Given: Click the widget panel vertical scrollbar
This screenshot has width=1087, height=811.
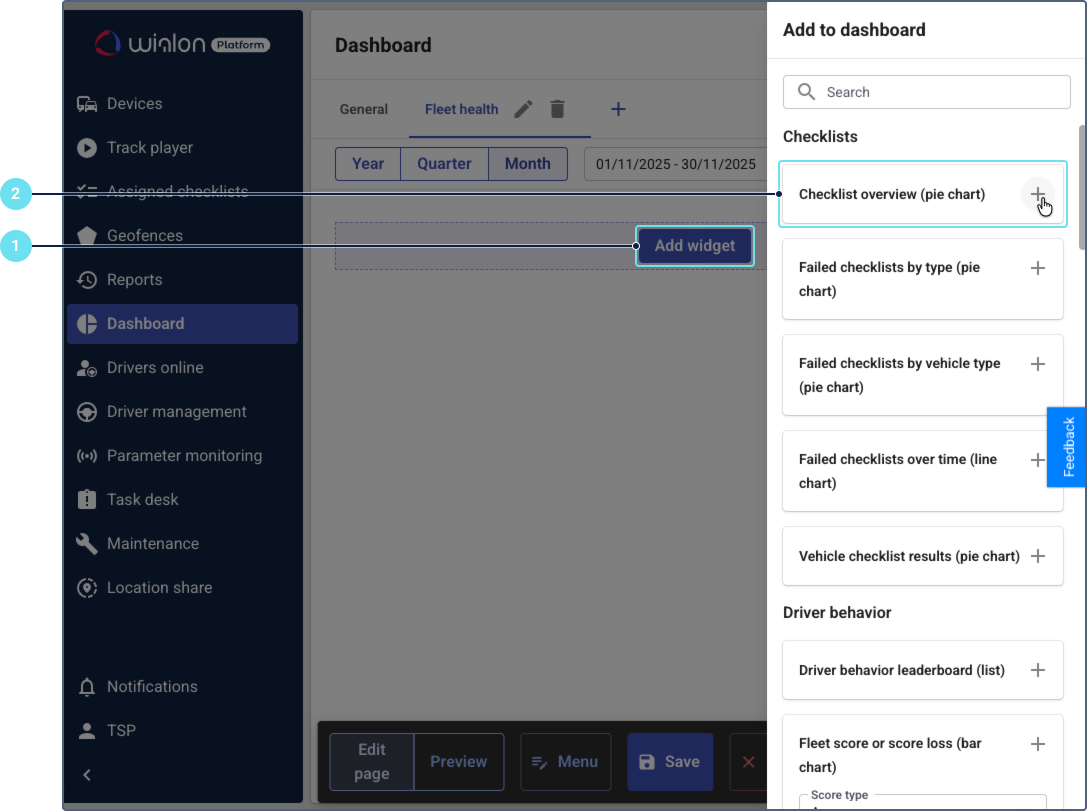Looking at the screenshot, I should [1081, 187].
